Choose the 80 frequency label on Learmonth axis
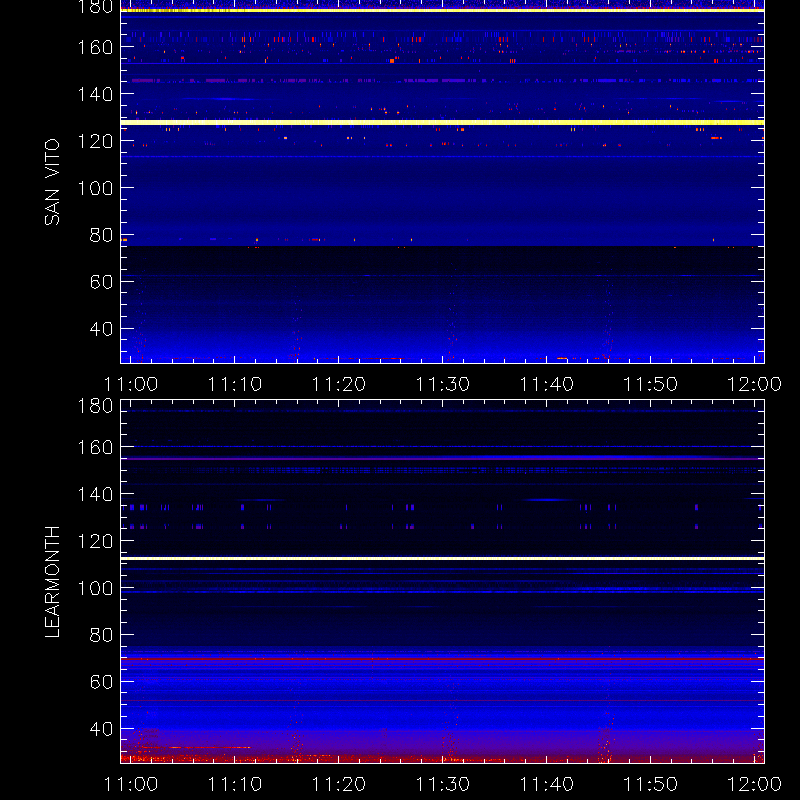 (101, 635)
